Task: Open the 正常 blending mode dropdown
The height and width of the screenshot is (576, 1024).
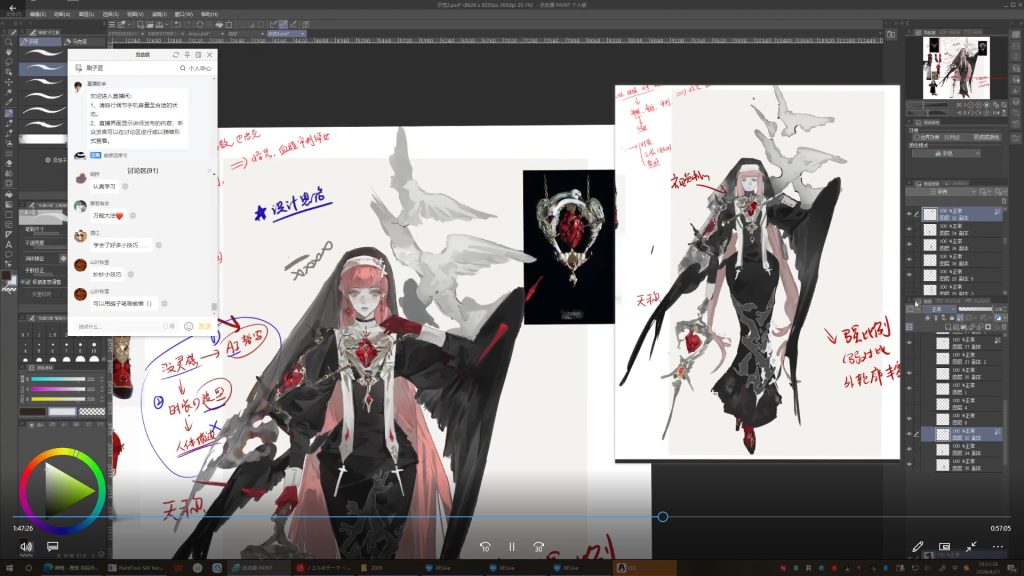Action: click(x=940, y=309)
